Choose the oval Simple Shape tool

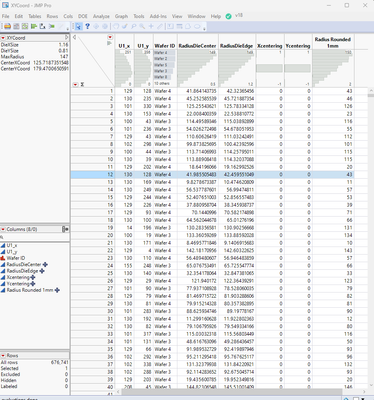(197, 26)
